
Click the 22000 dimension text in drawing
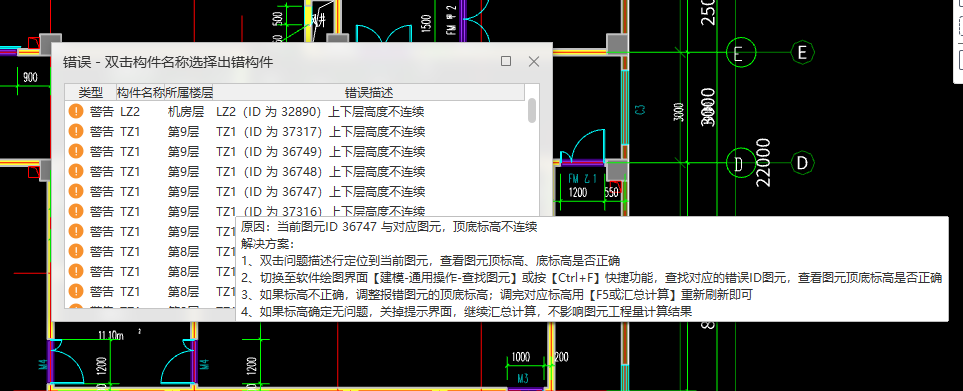[763, 163]
